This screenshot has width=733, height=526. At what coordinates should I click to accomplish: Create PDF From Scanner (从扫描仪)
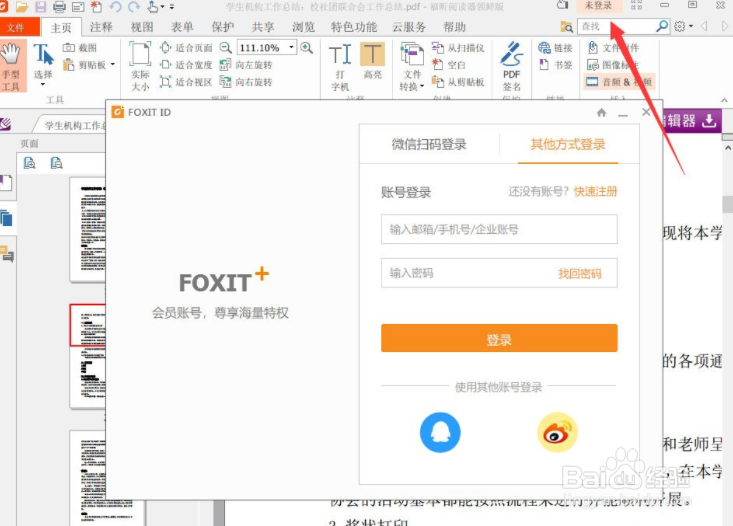458,48
